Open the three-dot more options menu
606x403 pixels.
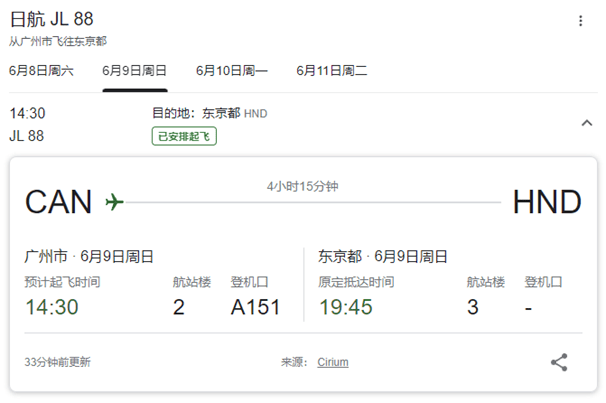581,21
